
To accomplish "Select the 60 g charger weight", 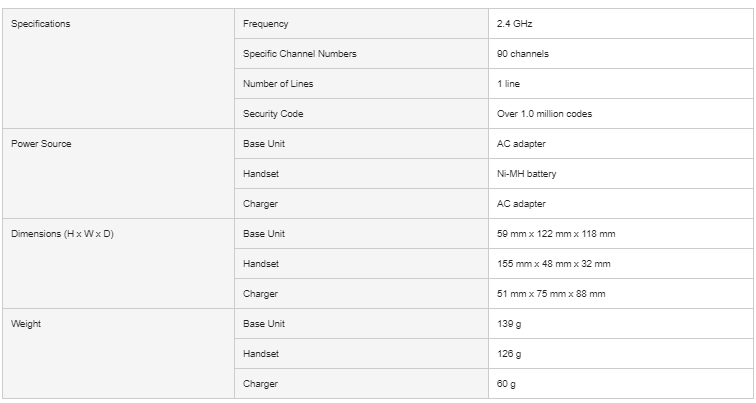I will point(507,384).
